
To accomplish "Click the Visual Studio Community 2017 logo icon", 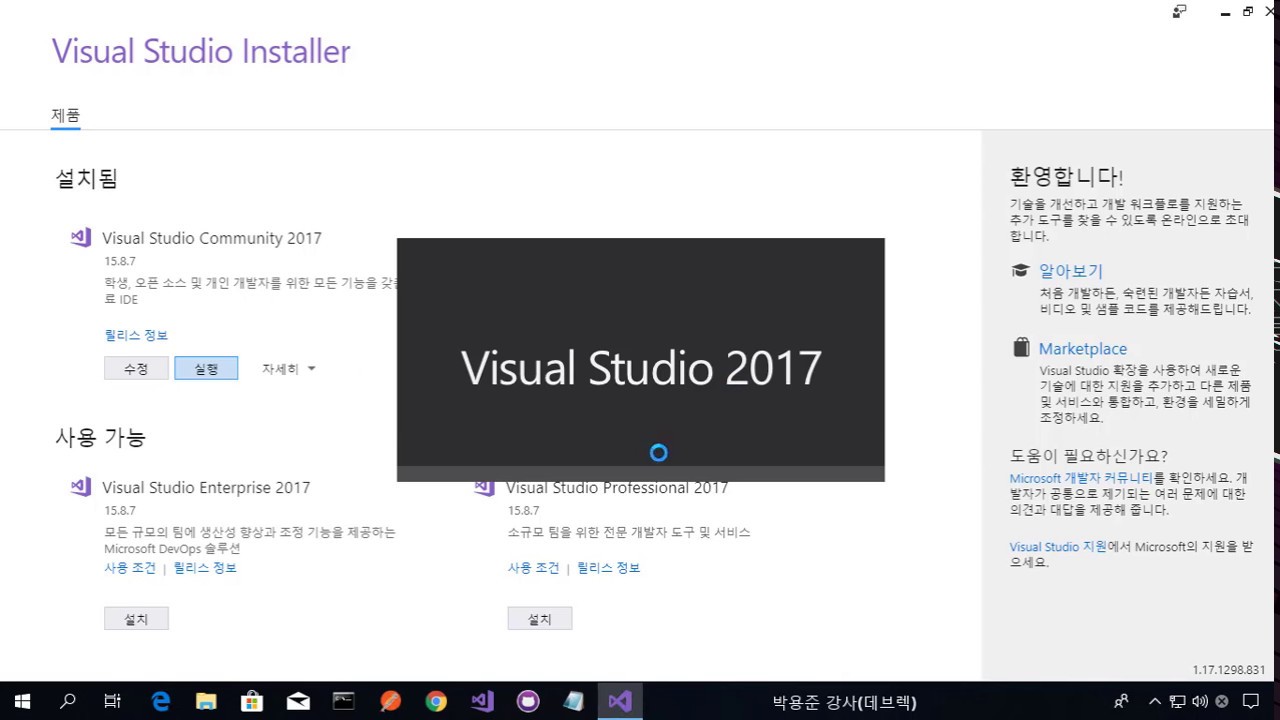I will pos(81,238).
